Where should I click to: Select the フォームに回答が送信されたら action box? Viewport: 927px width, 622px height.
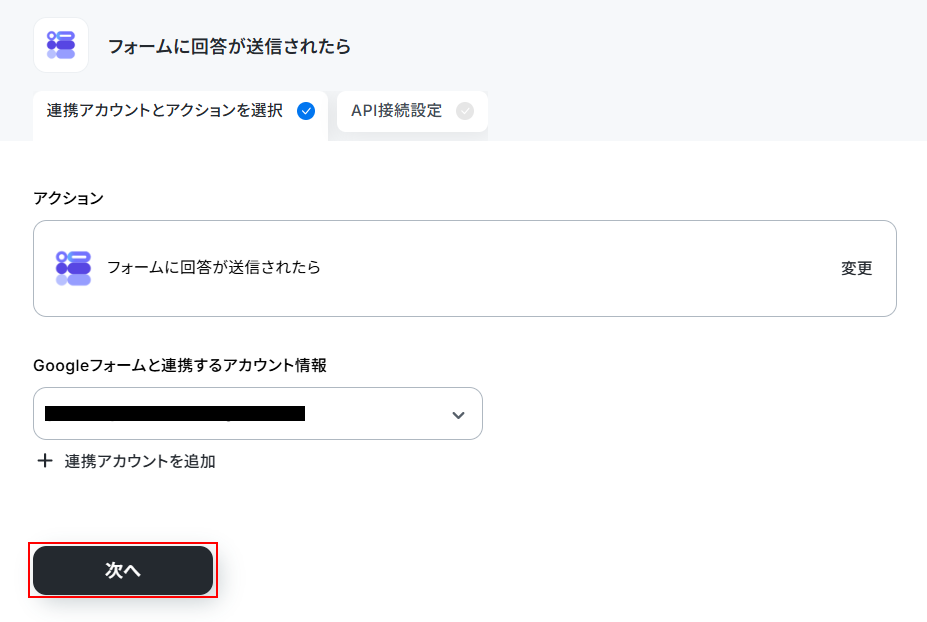(465, 268)
